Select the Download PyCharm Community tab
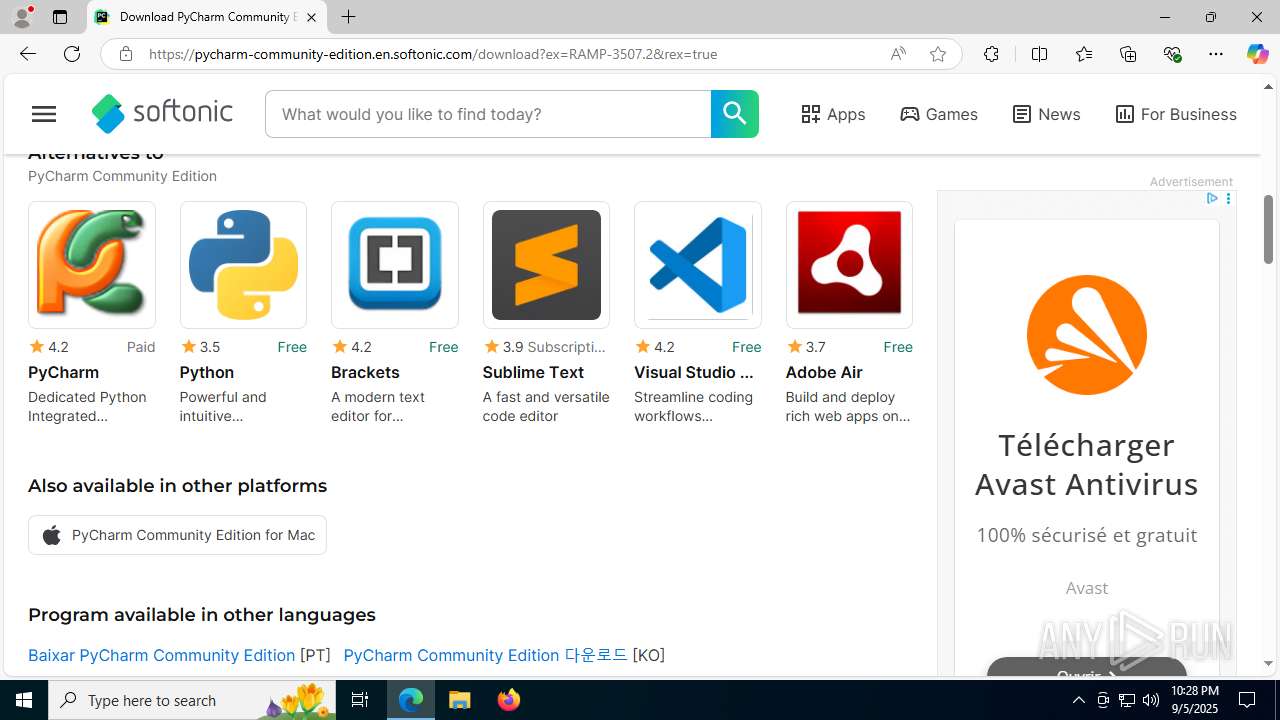 tap(207, 17)
